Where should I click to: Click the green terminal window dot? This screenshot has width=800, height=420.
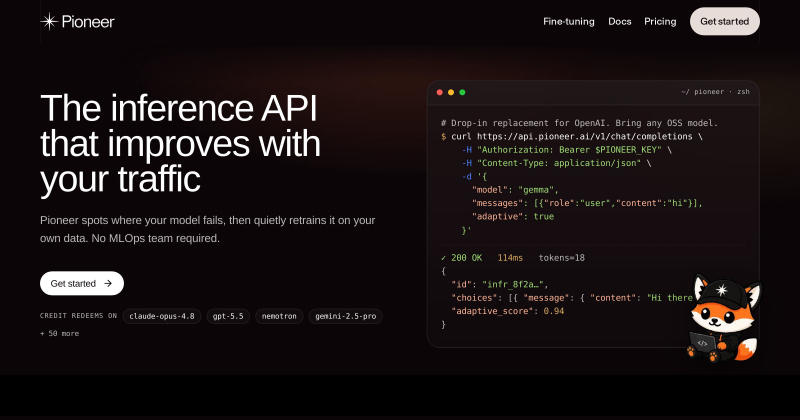(x=462, y=92)
